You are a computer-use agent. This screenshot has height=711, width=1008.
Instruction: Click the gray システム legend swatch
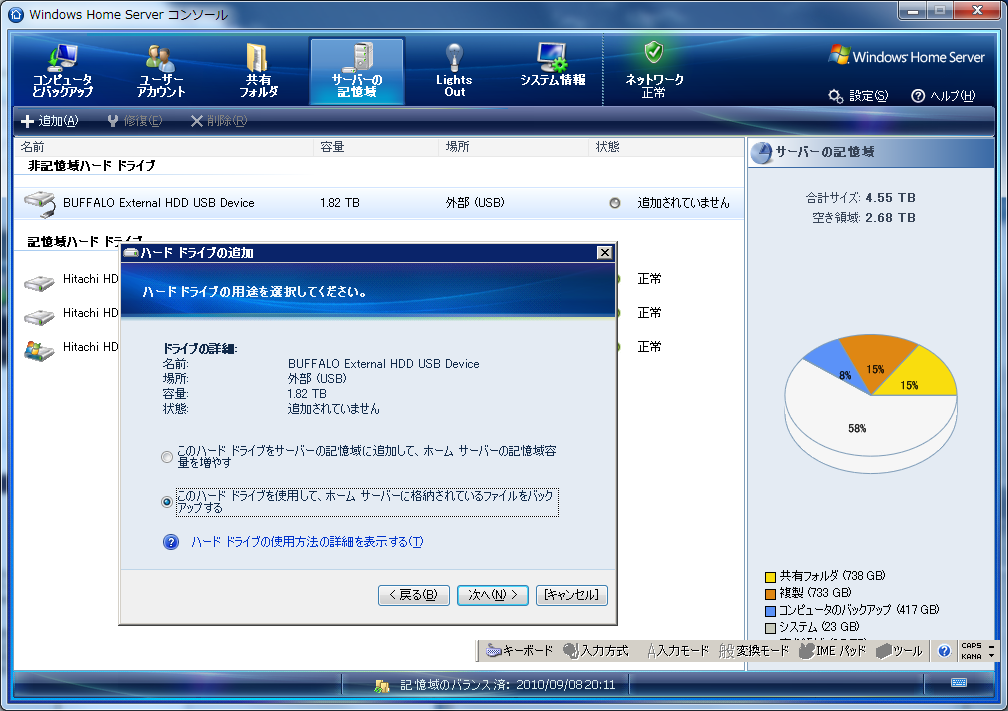click(770, 627)
